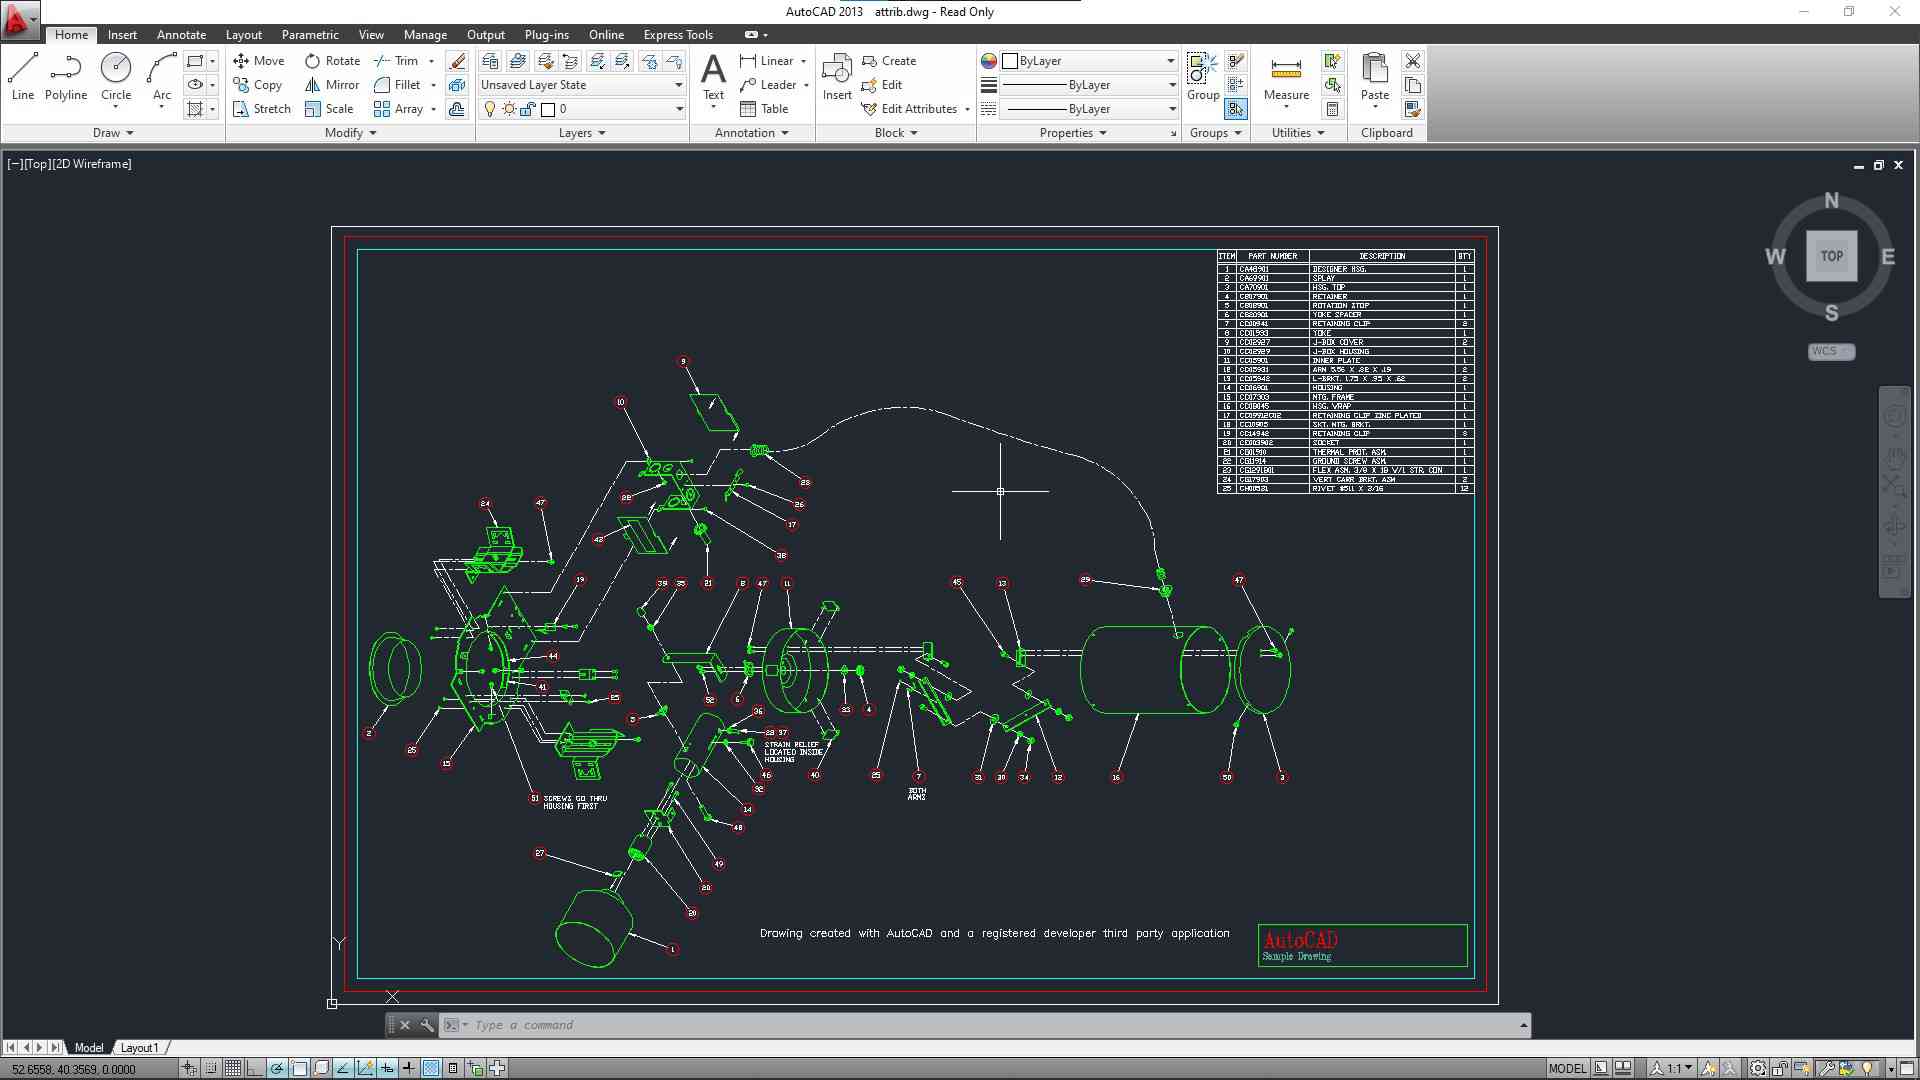1920x1080 pixels.
Task: Open the ByLayer color dropdown
Action: coord(1090,61)
